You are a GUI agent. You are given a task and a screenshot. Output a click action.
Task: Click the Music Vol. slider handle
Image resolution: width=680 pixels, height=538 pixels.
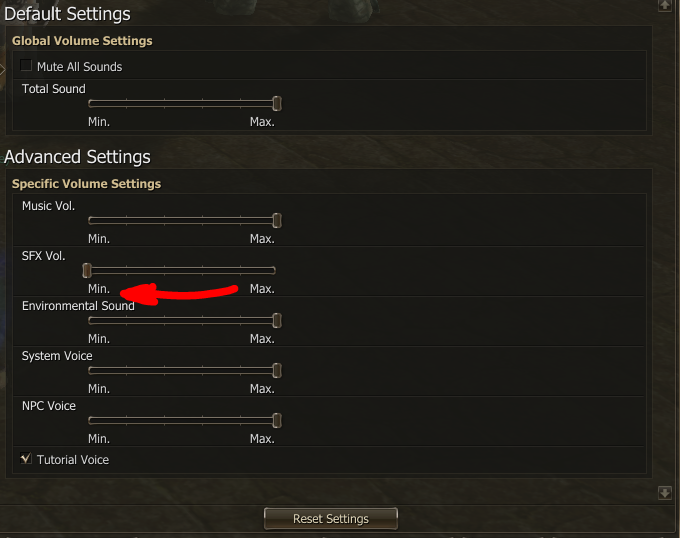[x=277, y=221]
